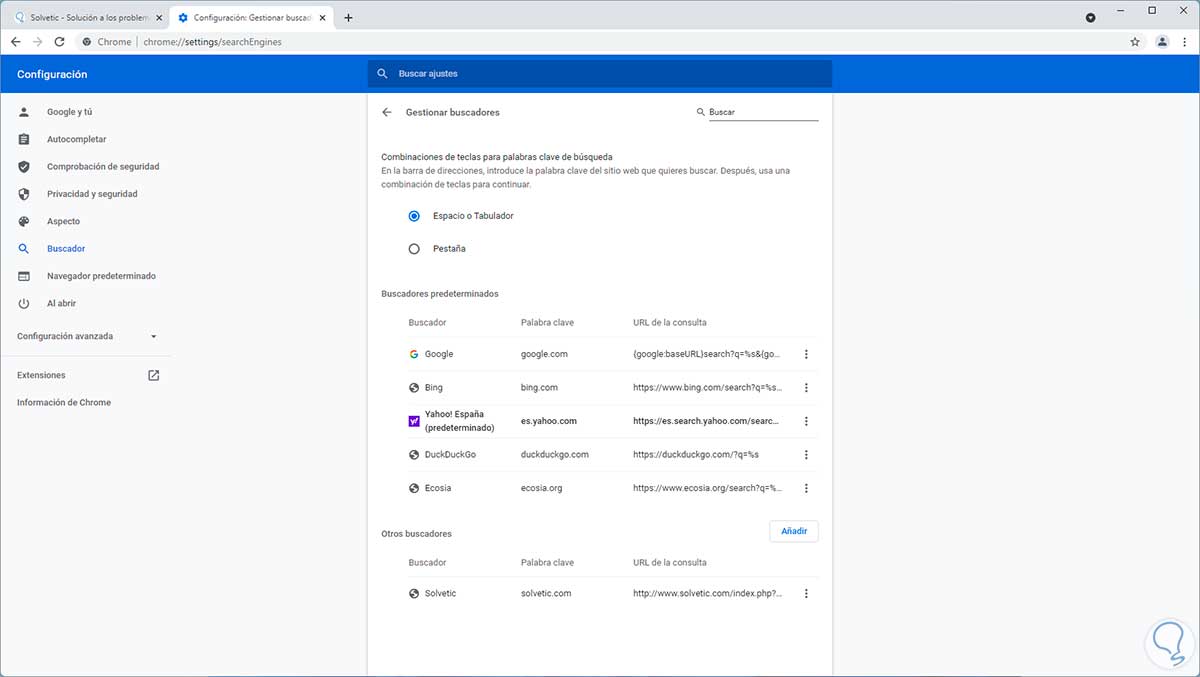Open more actions for Yahoo! España
The height and width of the screenshot is (677, 1200).
click(x=806, y=421)
